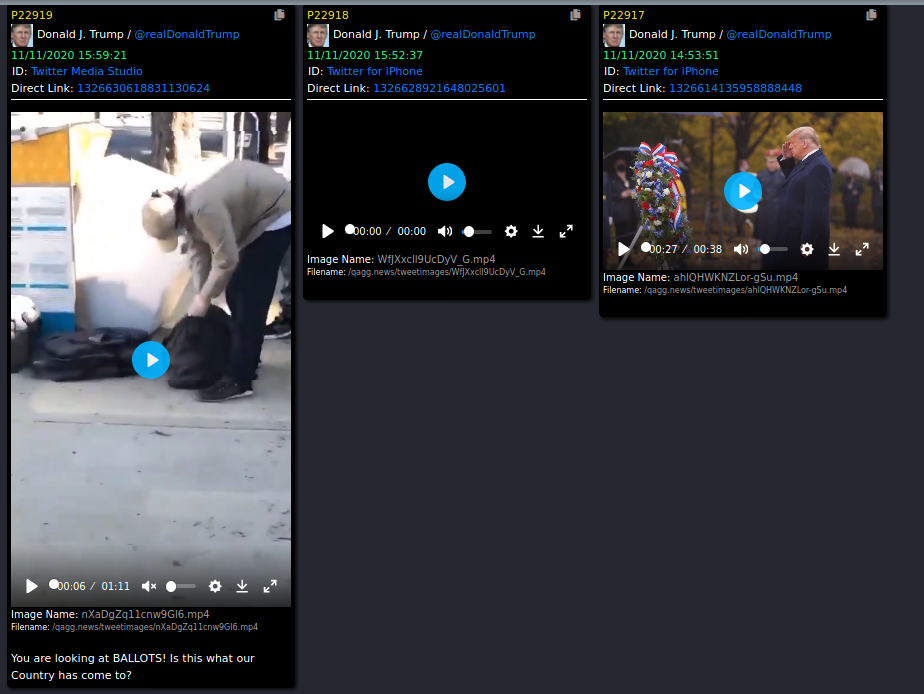
Task: Open the Twitter Media Studio source link
Action: coord(87,71)
